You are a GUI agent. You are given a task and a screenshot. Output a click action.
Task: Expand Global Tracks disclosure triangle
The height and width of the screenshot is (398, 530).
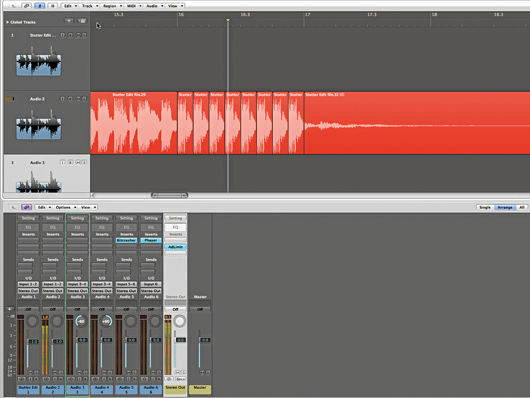pyautogui.click(x=7, y=22)
